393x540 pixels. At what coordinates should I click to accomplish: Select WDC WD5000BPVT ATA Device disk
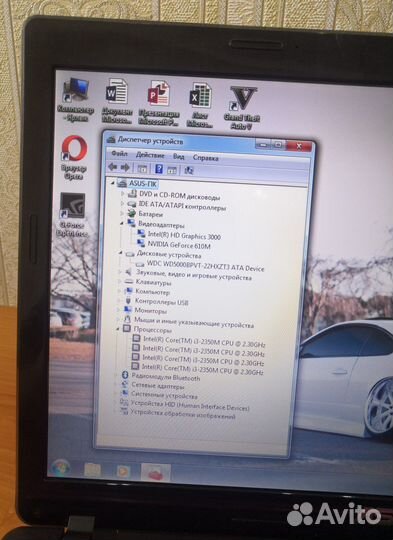click(x=205, y=266)
